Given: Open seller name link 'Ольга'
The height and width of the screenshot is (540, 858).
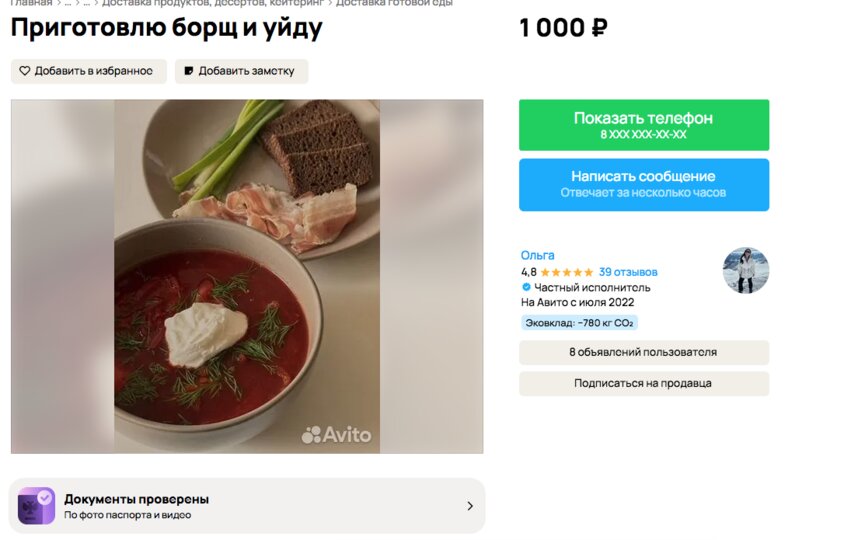Looking at the screenshot, I should tap(537, 255).
